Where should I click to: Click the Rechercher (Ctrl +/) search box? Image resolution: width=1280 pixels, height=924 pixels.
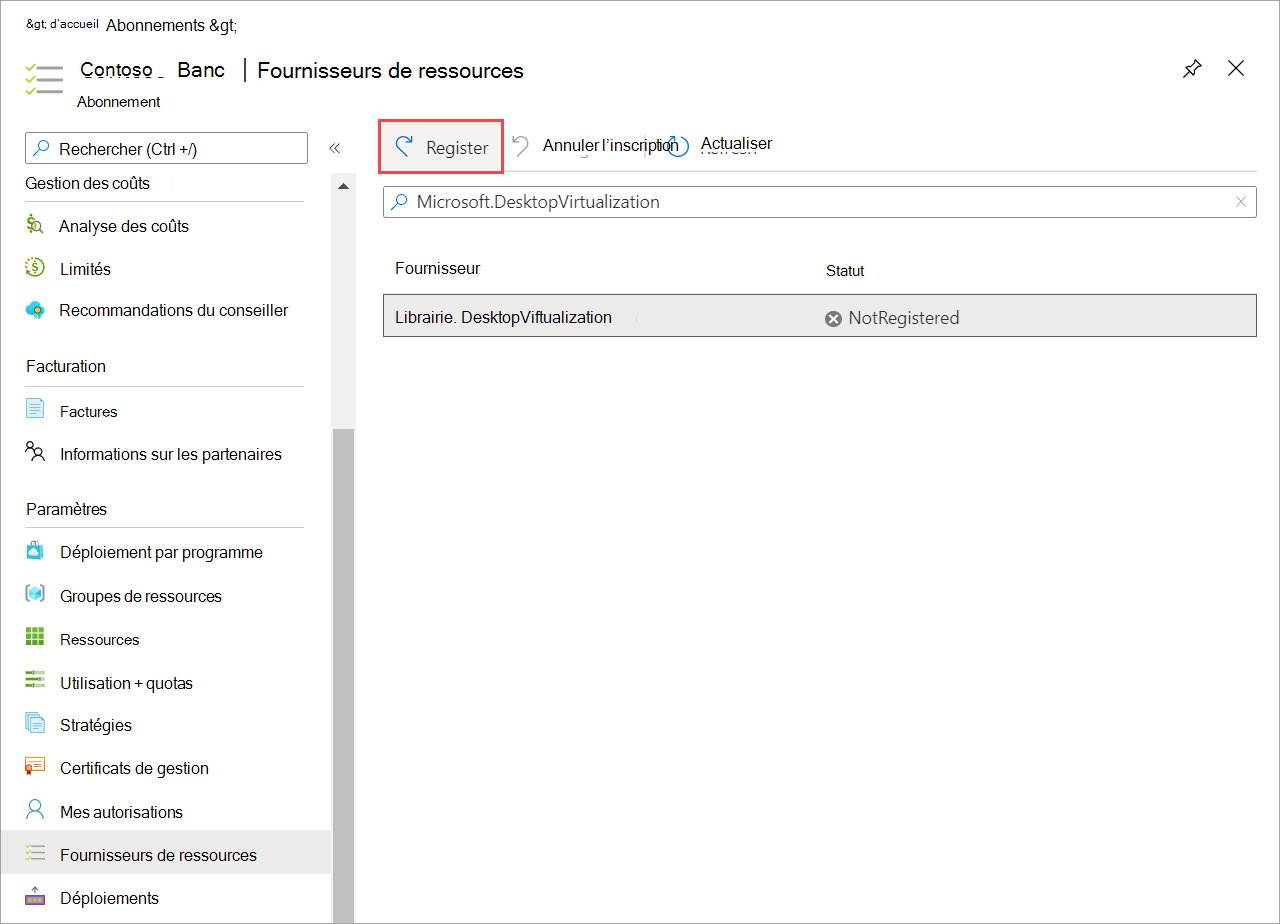166,148
